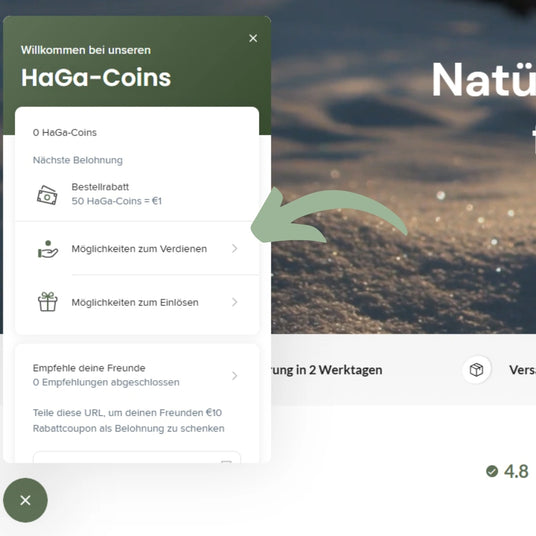
Task: Click the copy icon in referral URL field
Action: [x=226, y=462]
